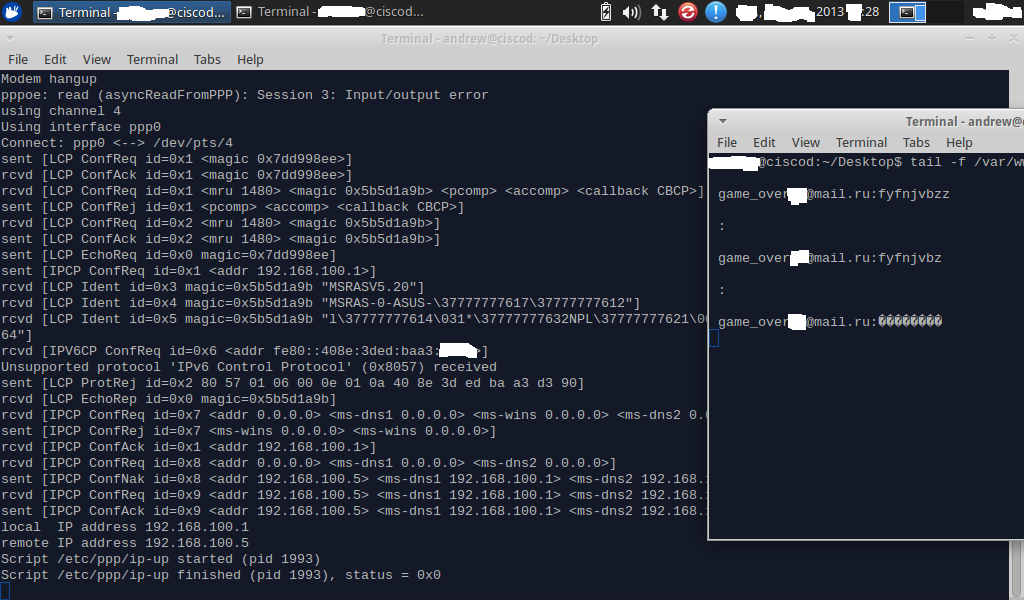The width and height of the screenshot is (1024, 600).
Task: Click the 'sent [IPCP ConfReq id=0x1' line
Action: (x=189, y=271)
